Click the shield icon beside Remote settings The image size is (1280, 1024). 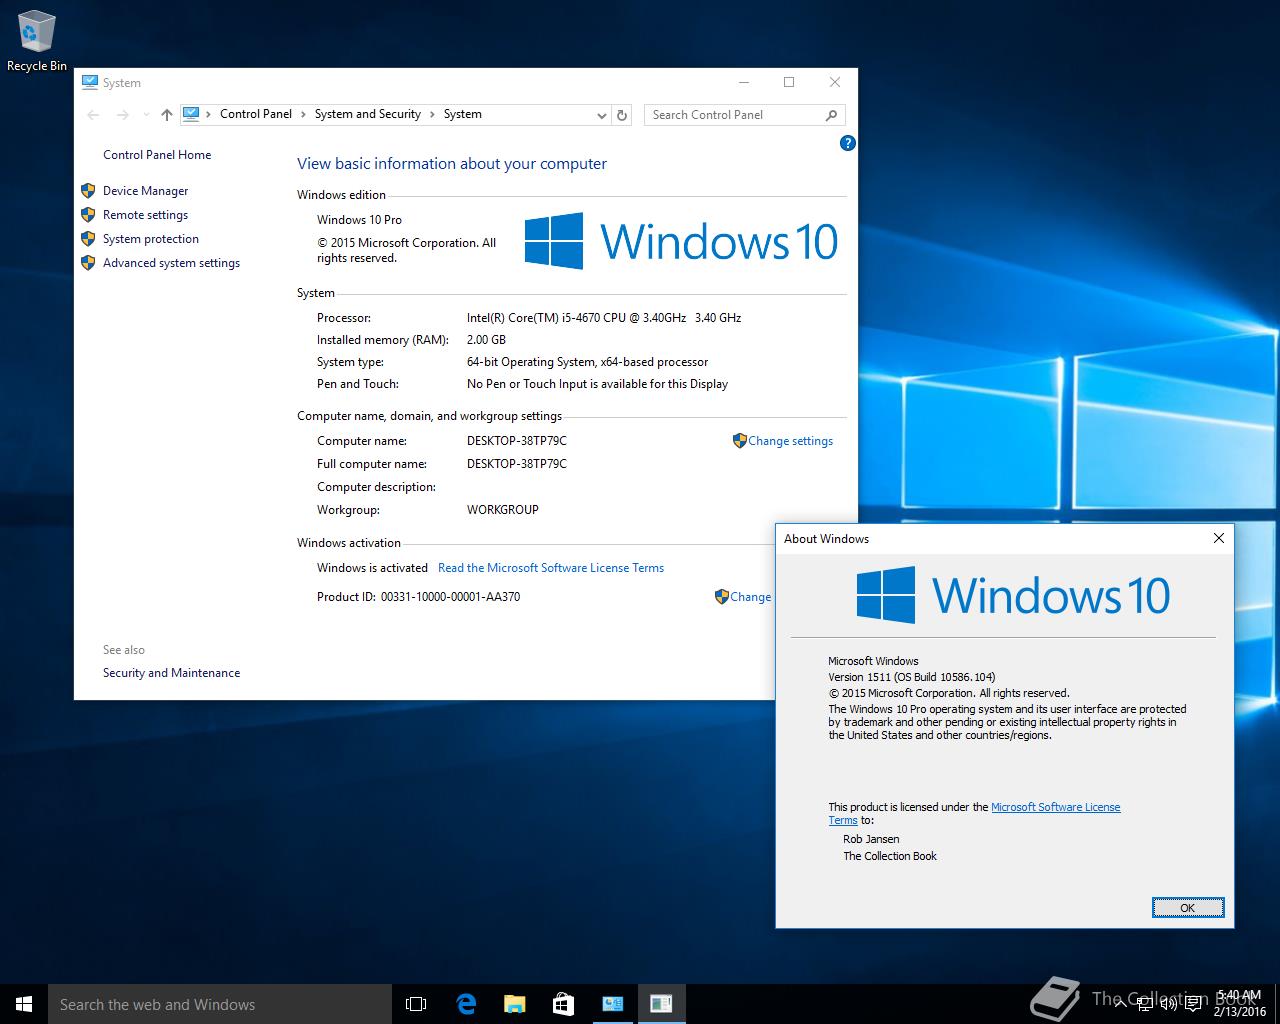coord(88,214)
